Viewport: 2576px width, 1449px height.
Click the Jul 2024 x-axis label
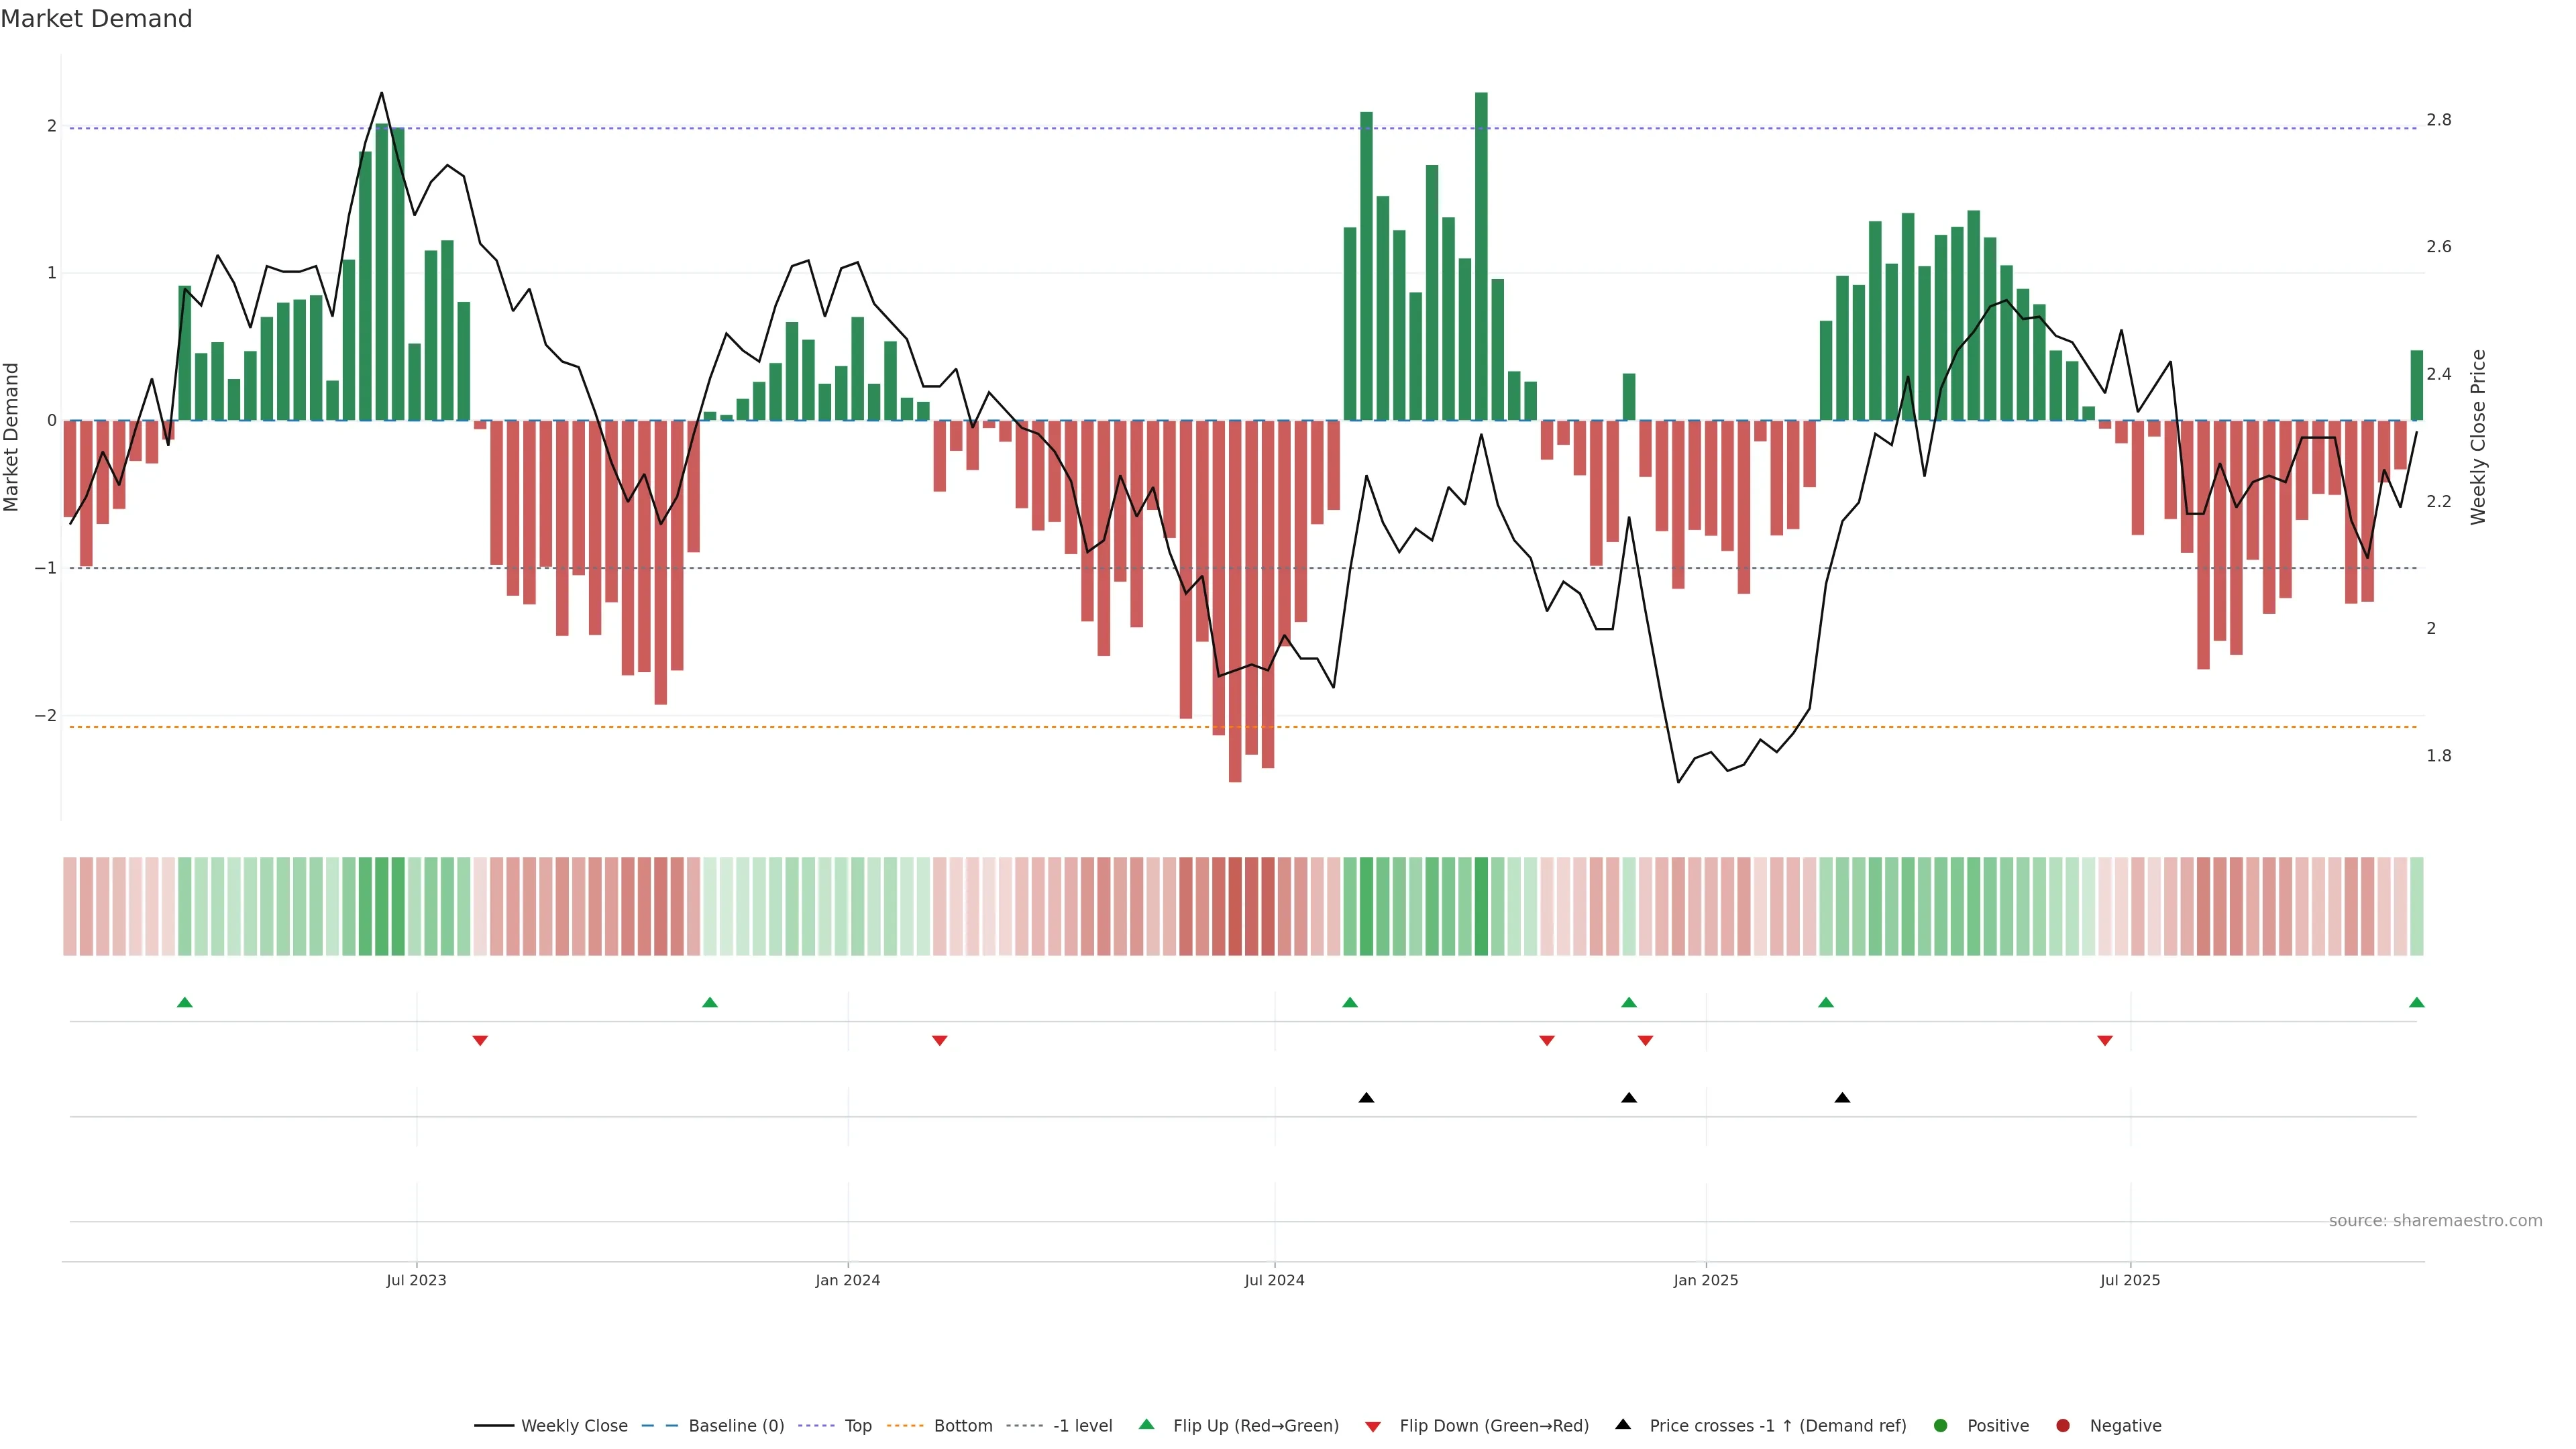(1274, 1280)
